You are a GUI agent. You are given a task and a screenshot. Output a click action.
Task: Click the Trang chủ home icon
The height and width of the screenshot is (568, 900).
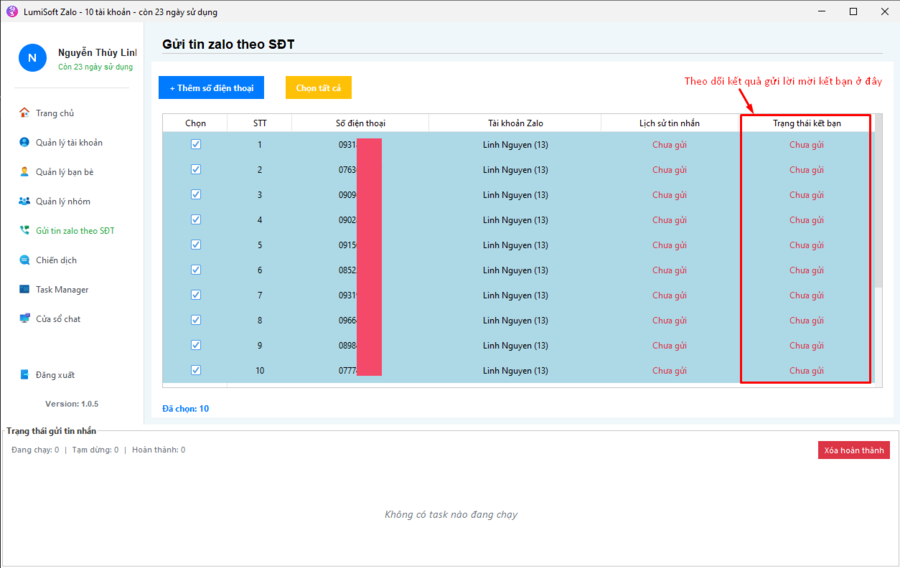point(25,113)
